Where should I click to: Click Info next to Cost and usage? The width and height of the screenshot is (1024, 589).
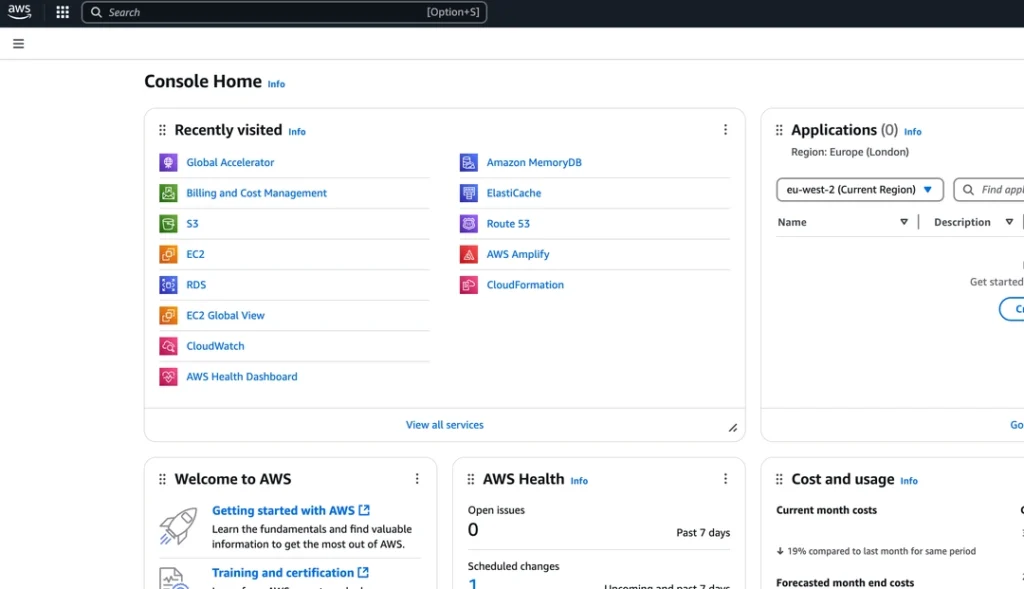[908, 481]
